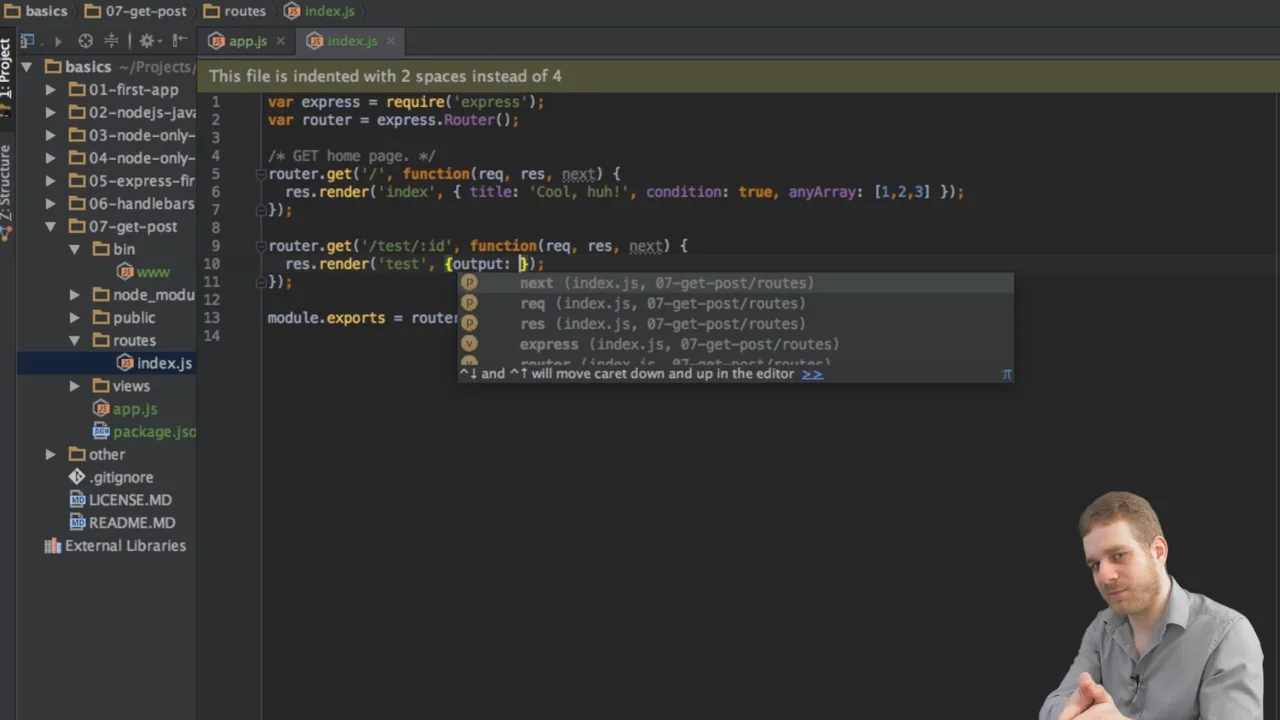Open project panel settings gear
The image size is (1280, 720).
pyautogui.click(x=147, y=41)
